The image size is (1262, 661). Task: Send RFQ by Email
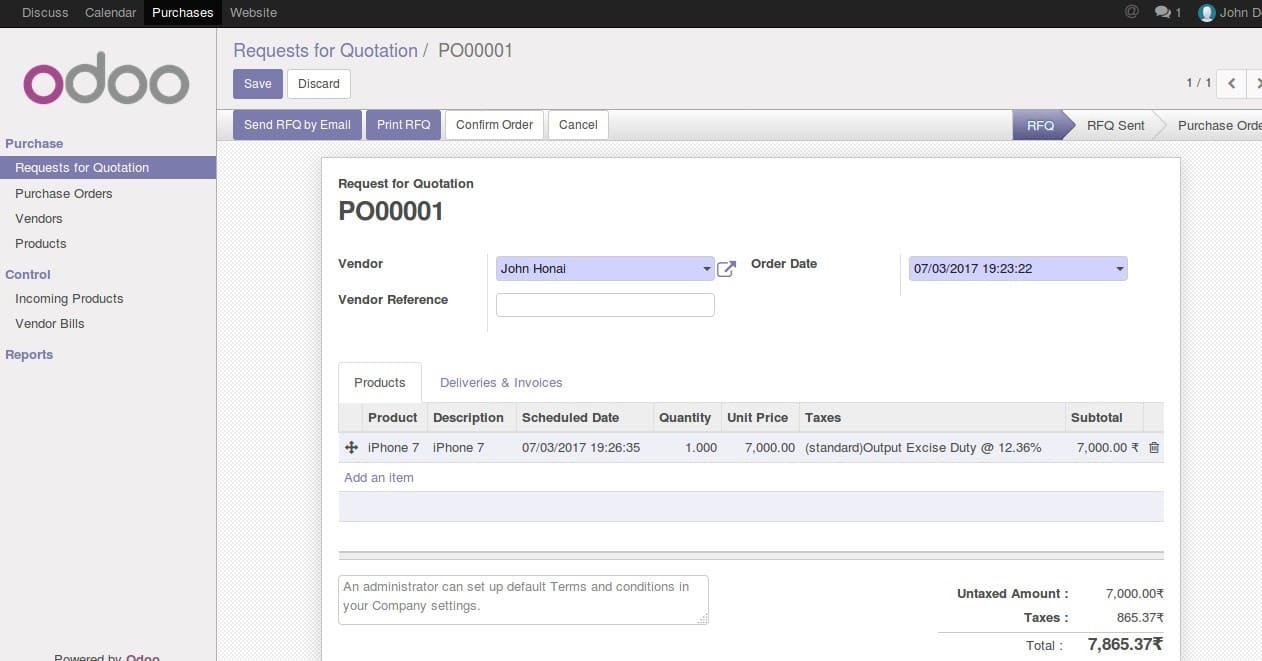pos(297,125)
